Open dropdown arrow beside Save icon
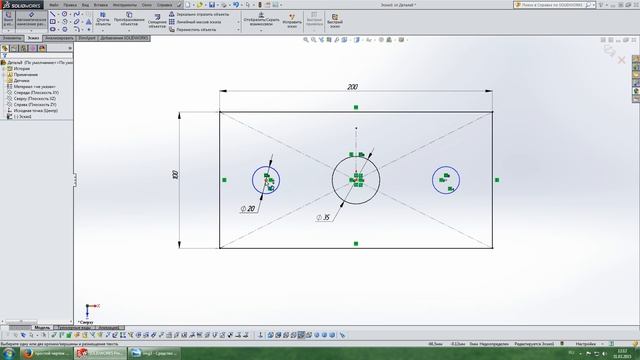 point(217,5)
